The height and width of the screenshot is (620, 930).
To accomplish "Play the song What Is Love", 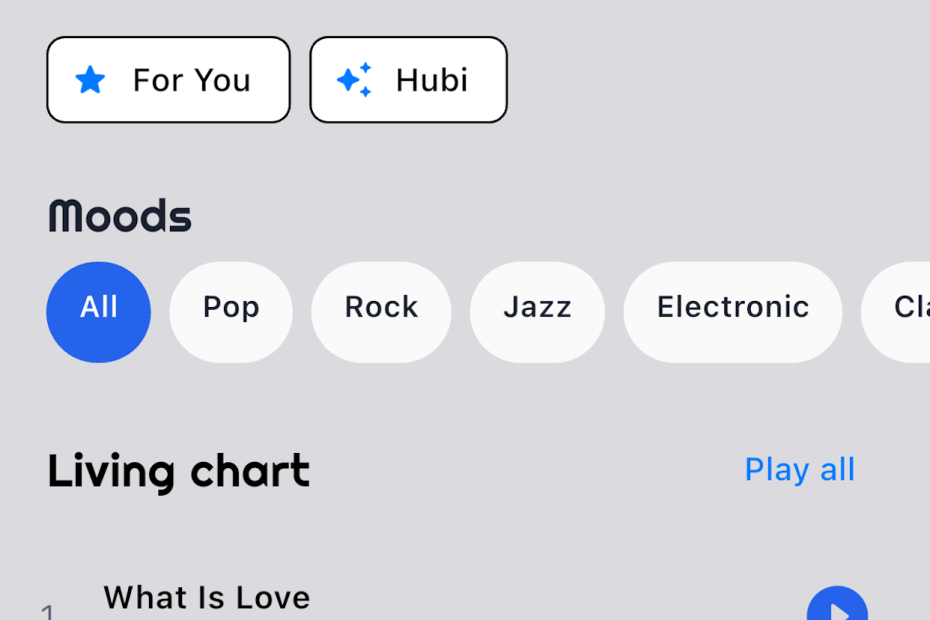I will [x=837, y=603].
